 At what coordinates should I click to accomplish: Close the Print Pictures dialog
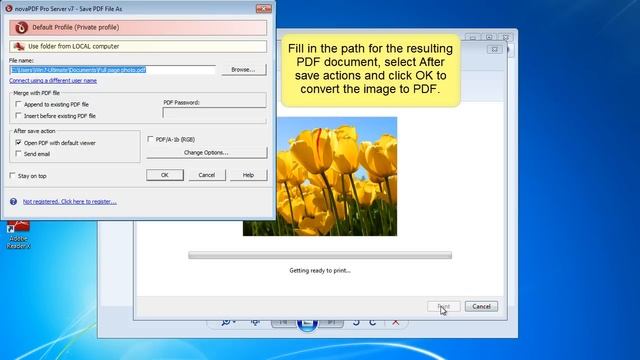click(x=495, y=50)
